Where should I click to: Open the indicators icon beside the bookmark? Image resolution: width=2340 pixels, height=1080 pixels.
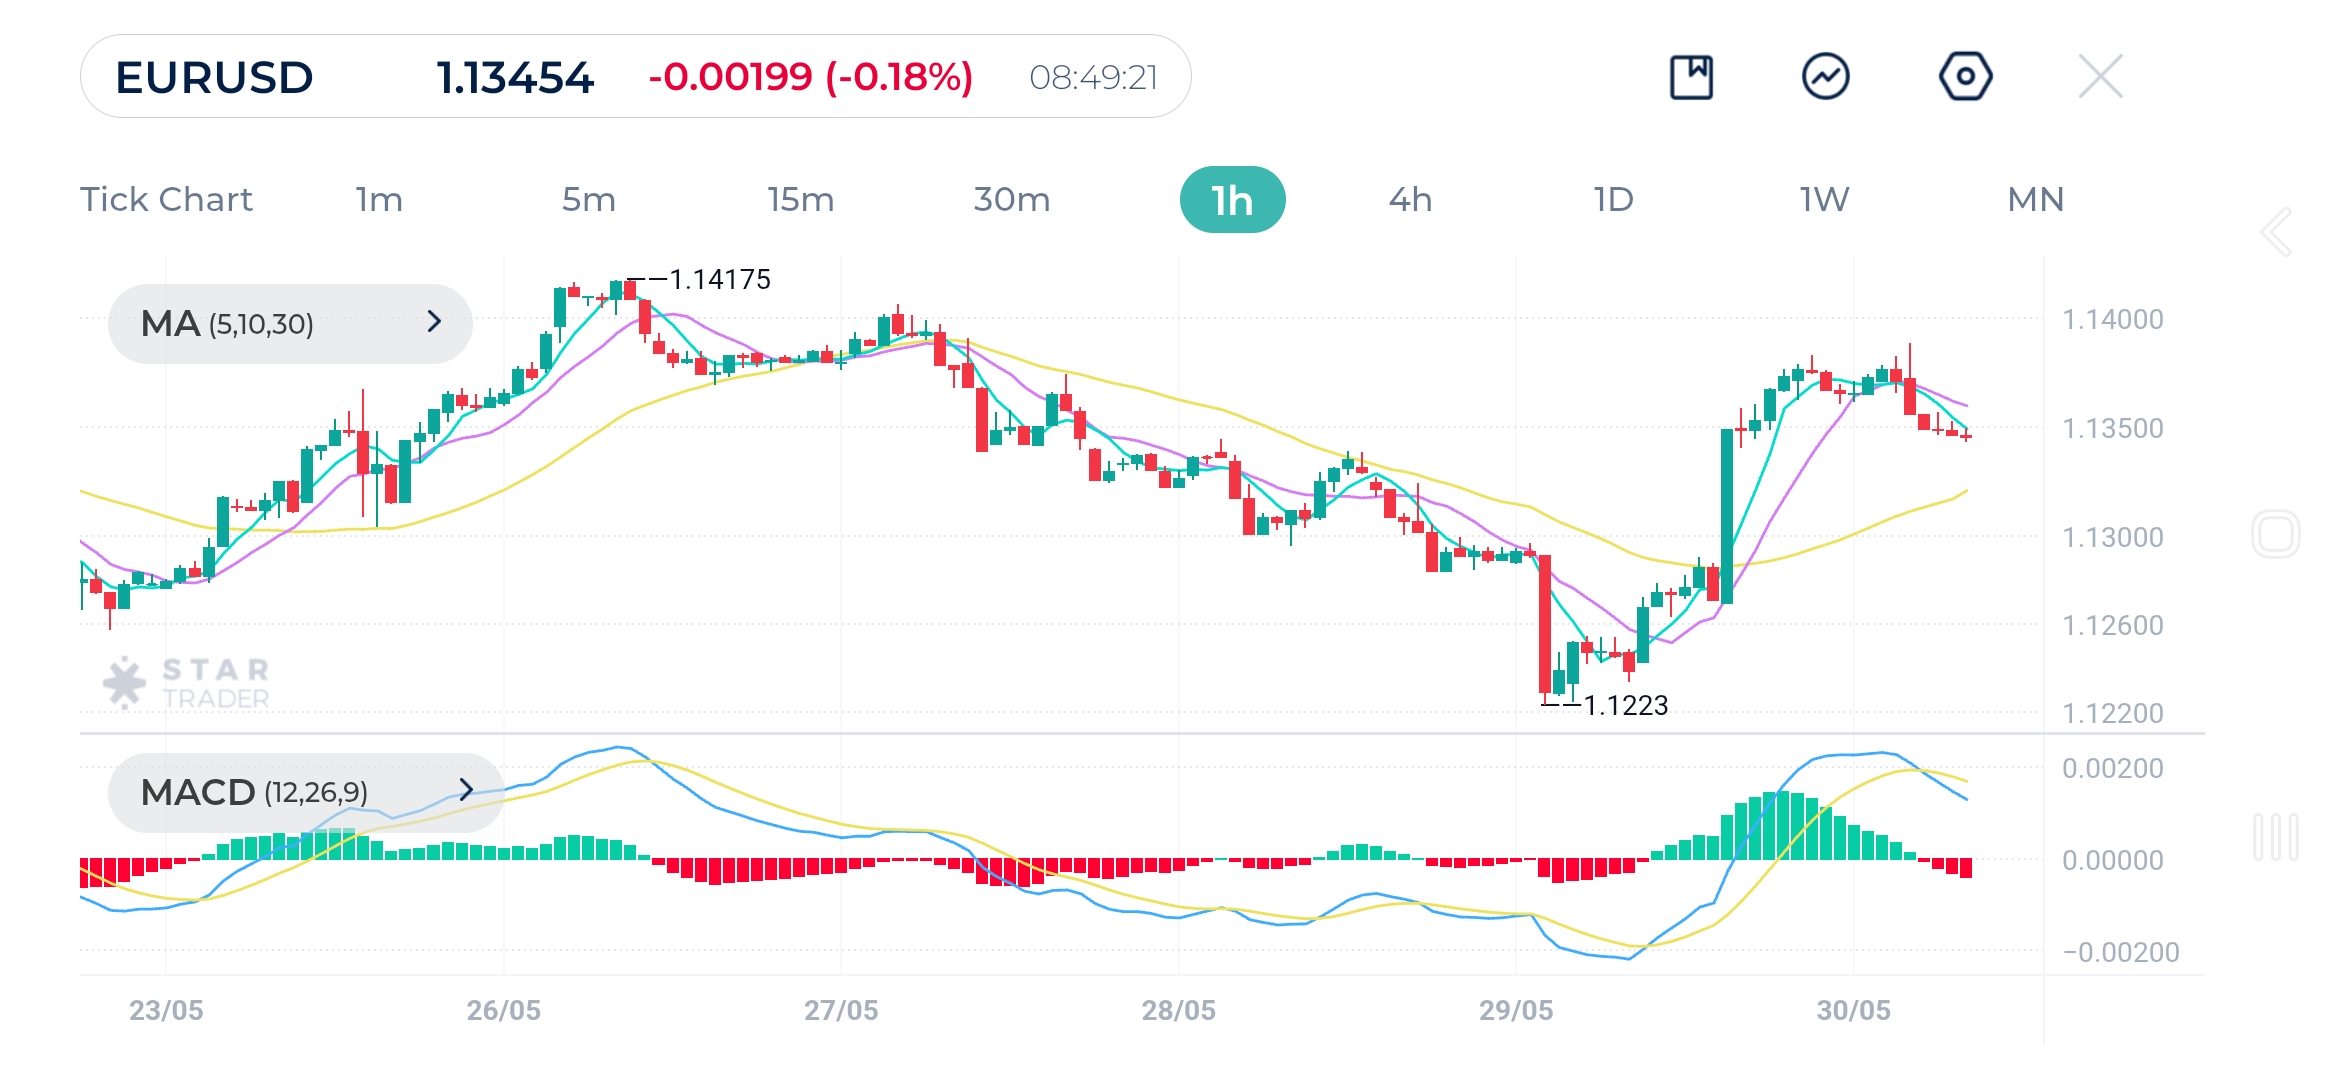click(x=1828, y=75)
